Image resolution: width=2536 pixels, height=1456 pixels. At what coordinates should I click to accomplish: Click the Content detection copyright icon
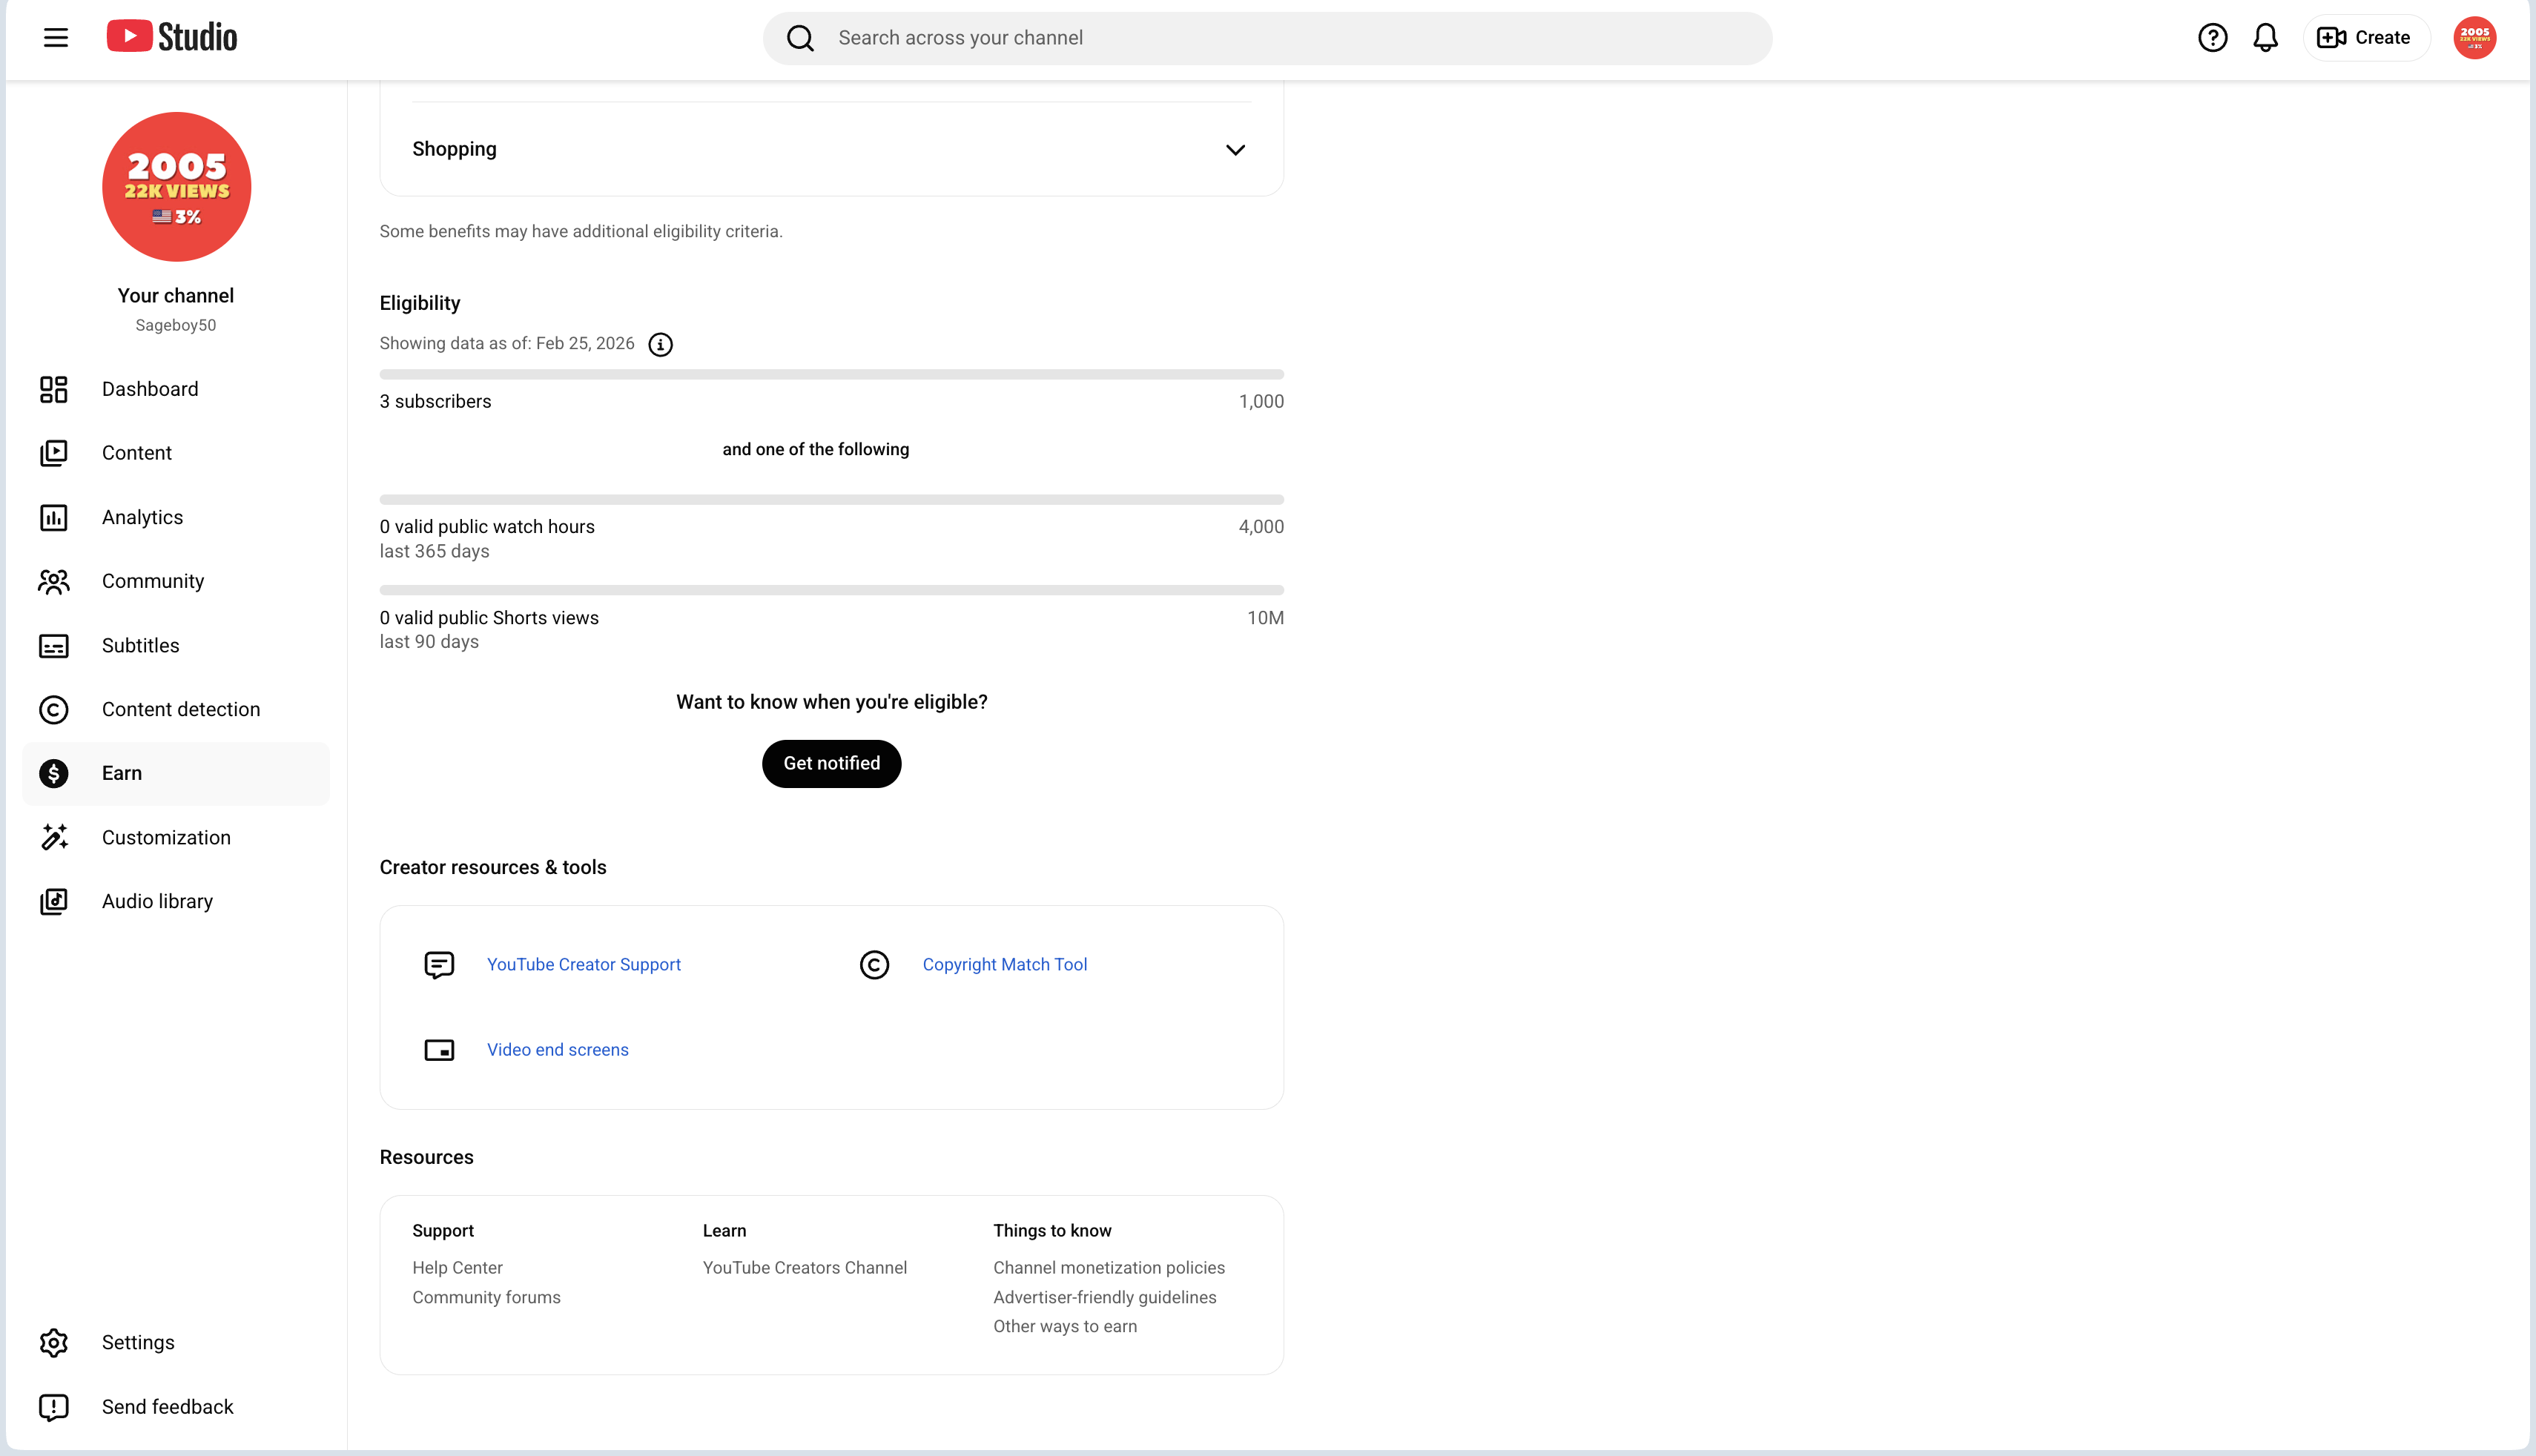(54, 710)
